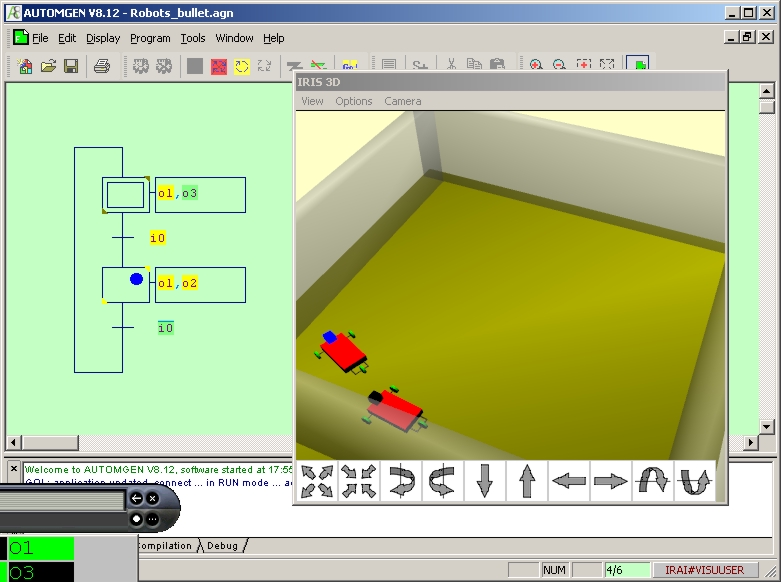Screen dimensions: 781x582
Task: Click horizontal scrollbar right arrow
Action: (751, 442)
